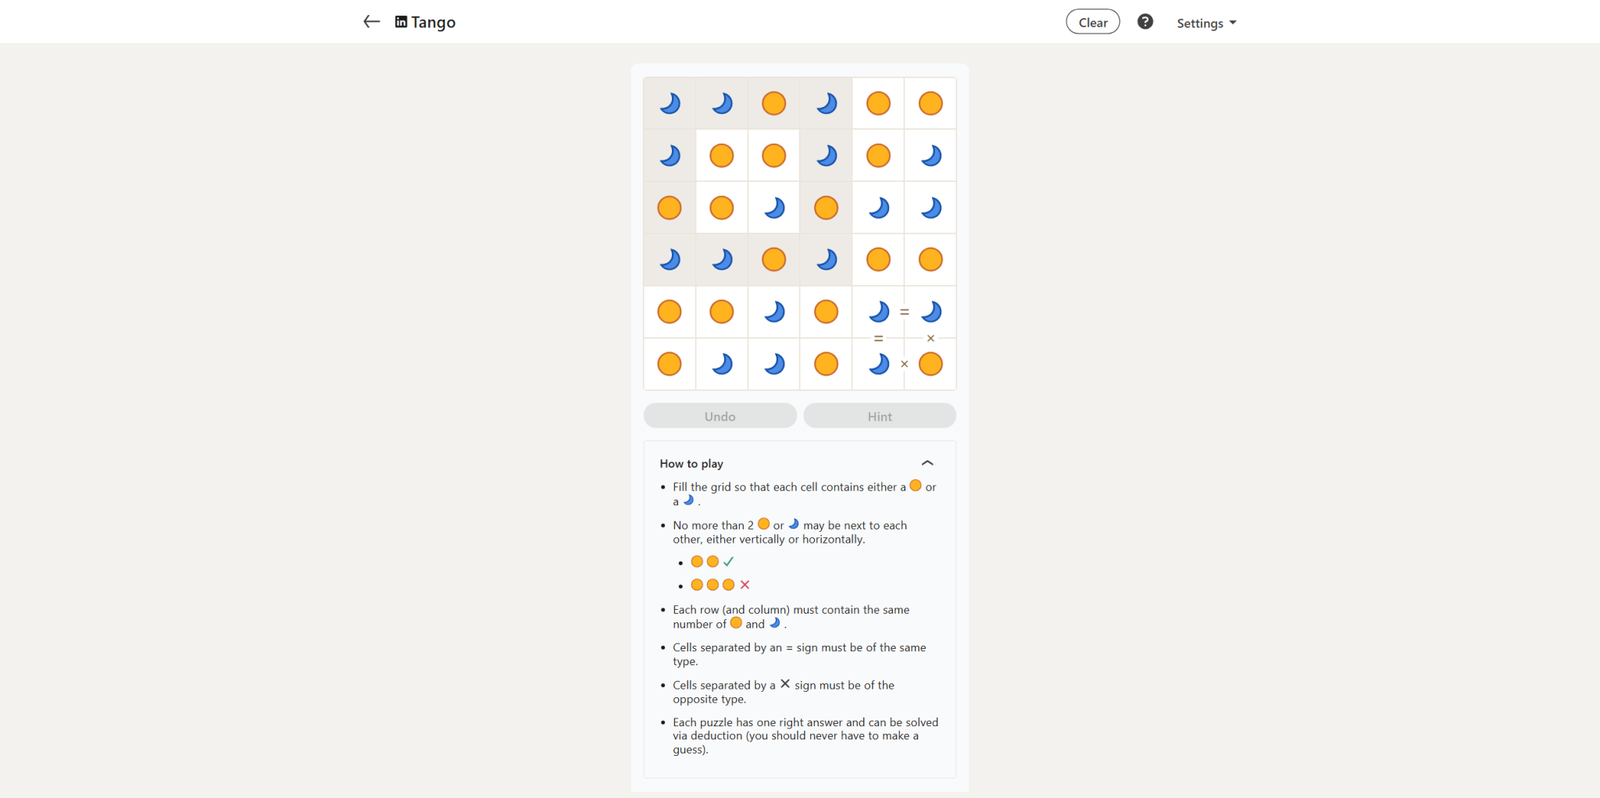Click the LinkedIn logo beside Tango
1600x798 pixels.
pos(401,22)
